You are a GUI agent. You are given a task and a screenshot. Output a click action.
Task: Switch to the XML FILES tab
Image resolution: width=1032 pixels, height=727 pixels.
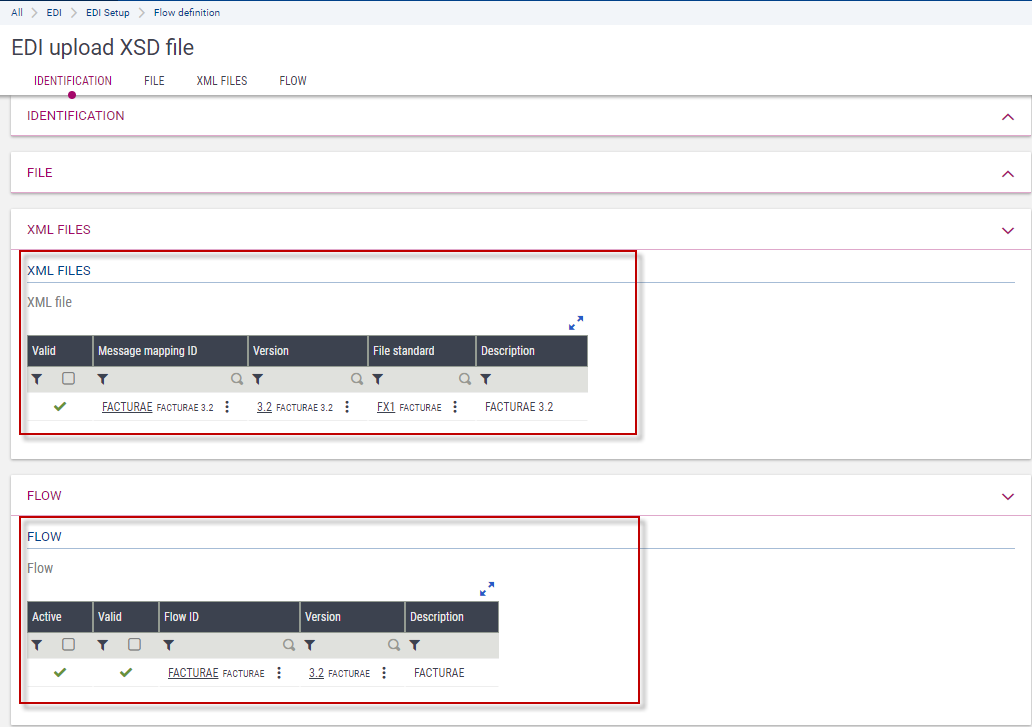222,81
